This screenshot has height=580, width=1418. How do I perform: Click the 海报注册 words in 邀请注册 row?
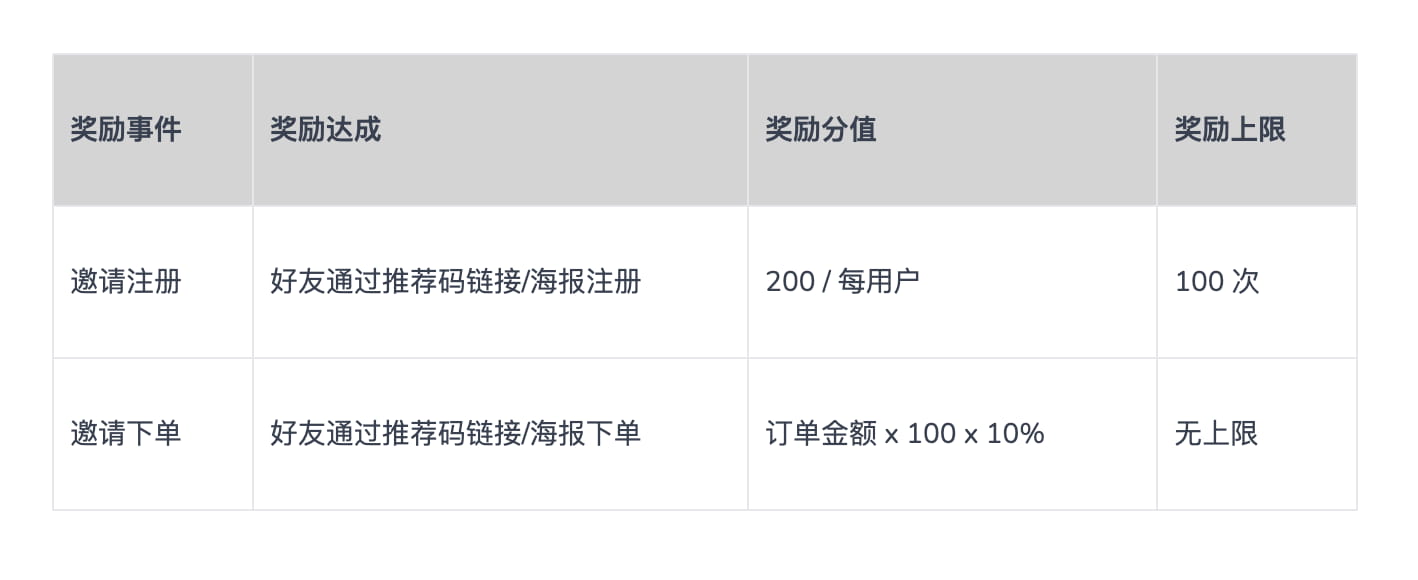(585, 282)
